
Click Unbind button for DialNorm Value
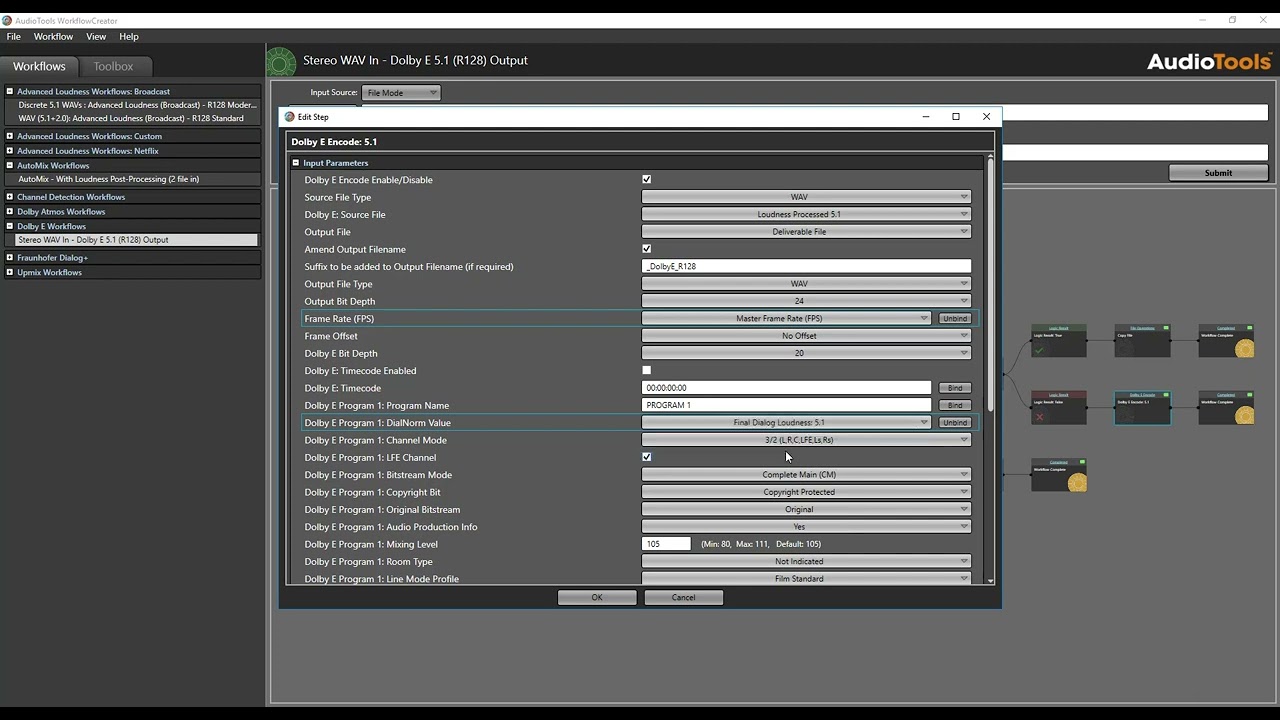(955, 422)
